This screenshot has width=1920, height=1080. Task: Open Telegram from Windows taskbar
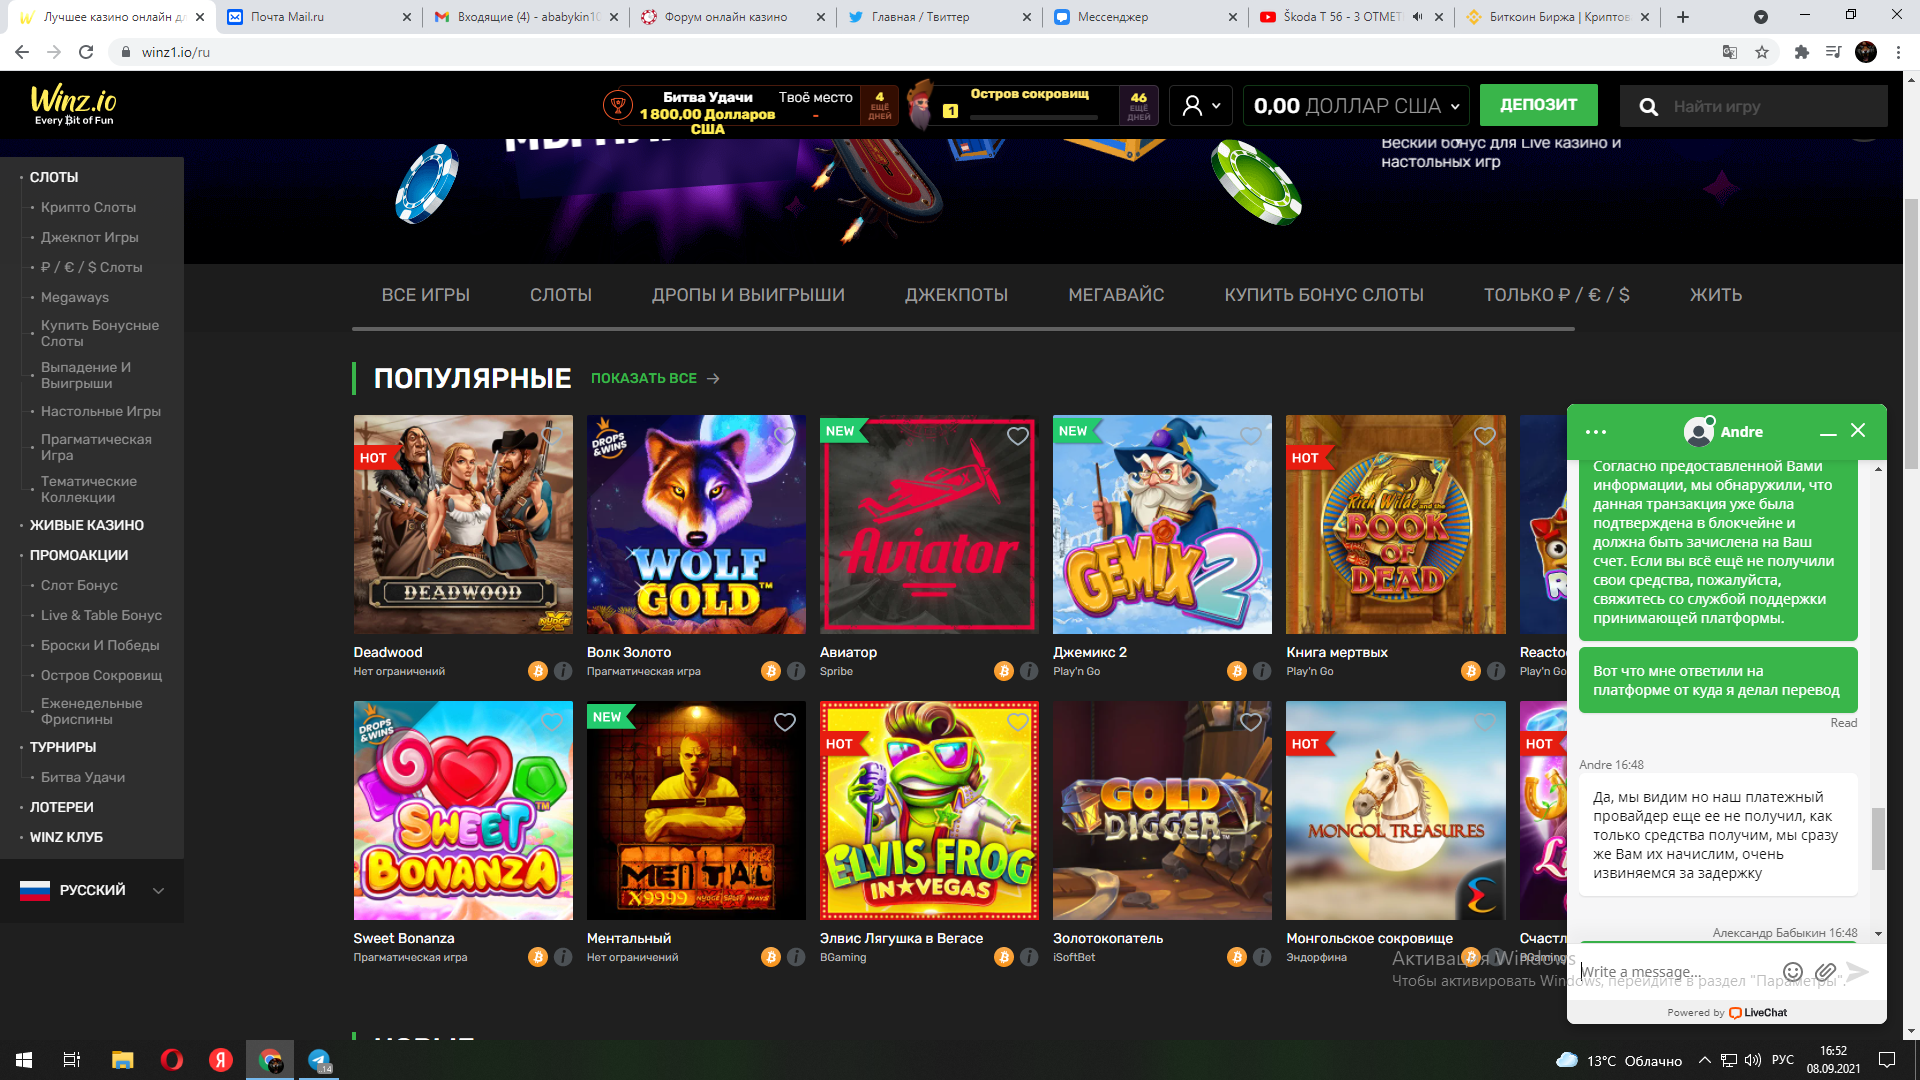coord(320,1060)
